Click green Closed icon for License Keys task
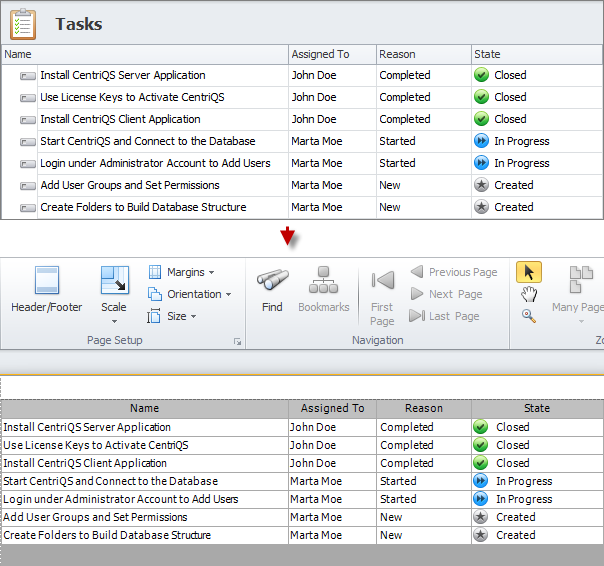Screen dimensions: 604x566 [481, 97]
